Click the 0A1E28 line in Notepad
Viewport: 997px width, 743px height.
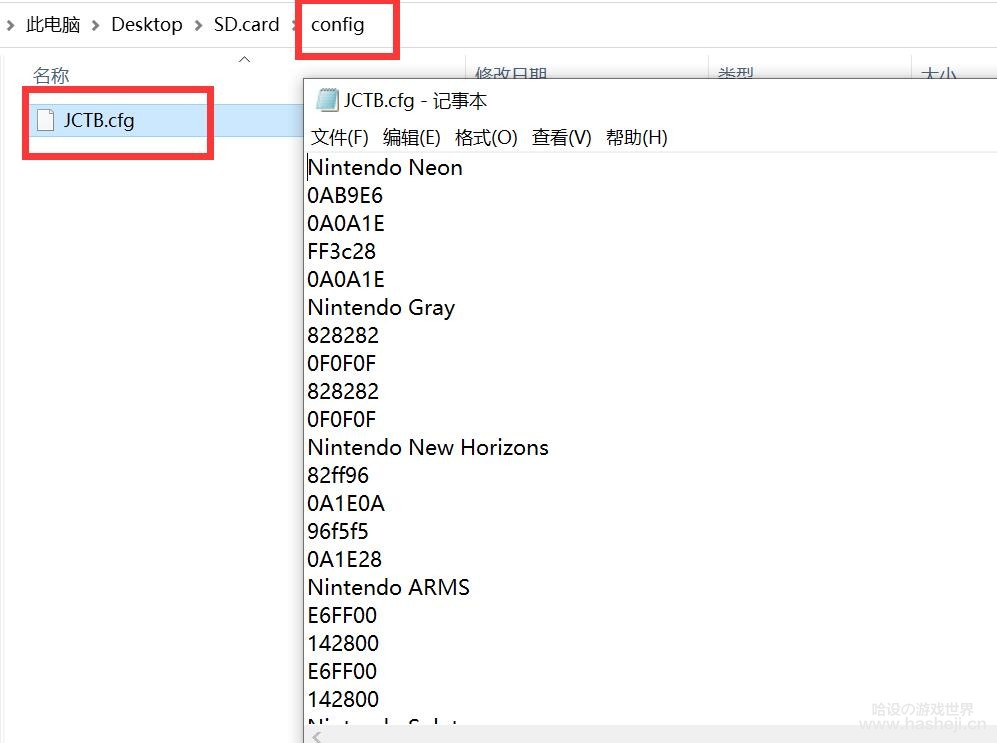pos(345,559)
